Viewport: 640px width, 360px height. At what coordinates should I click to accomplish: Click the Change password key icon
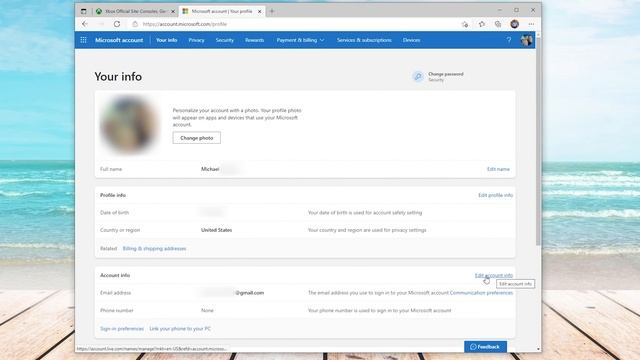418,76
